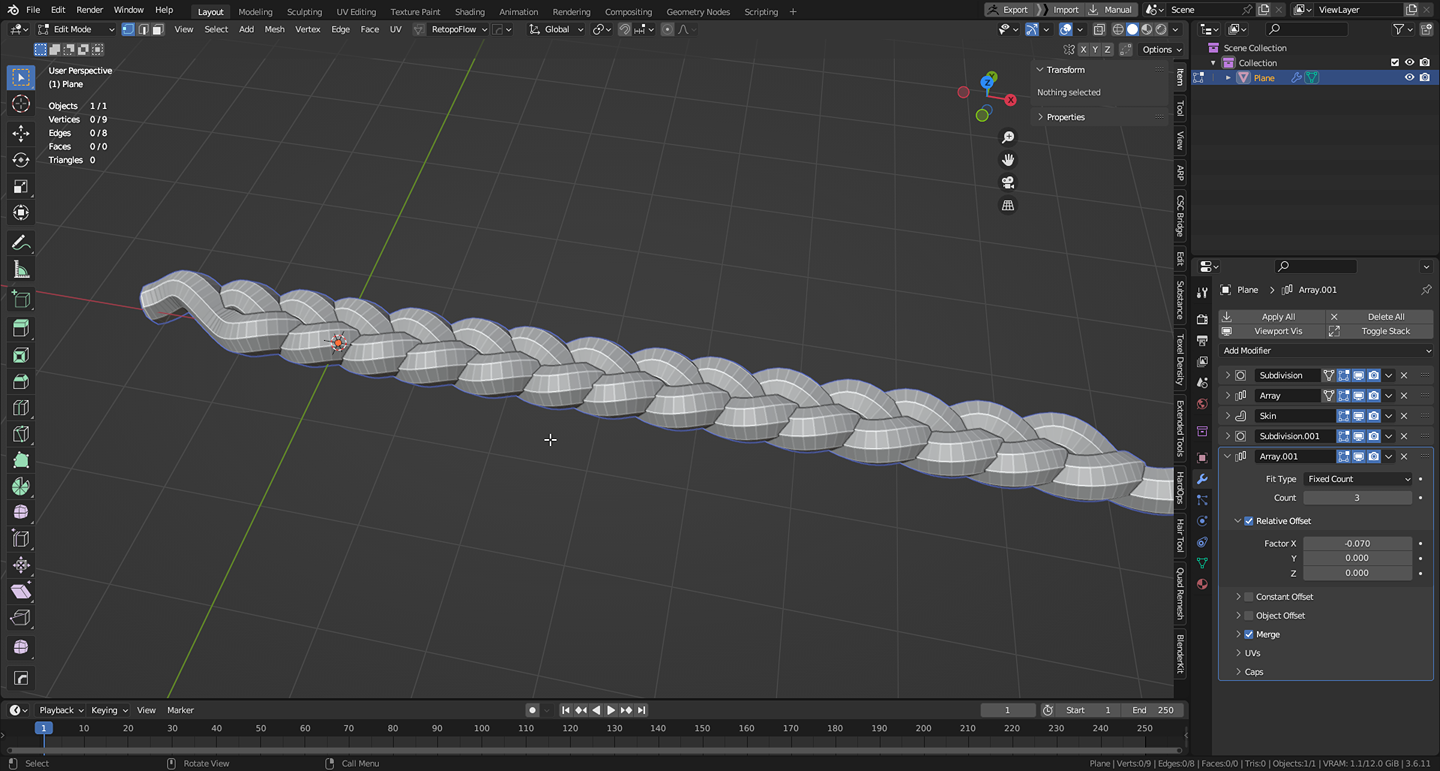Select the Measure tool
1440x771 pixels.
pyautogui.click(x=21, y=270)
